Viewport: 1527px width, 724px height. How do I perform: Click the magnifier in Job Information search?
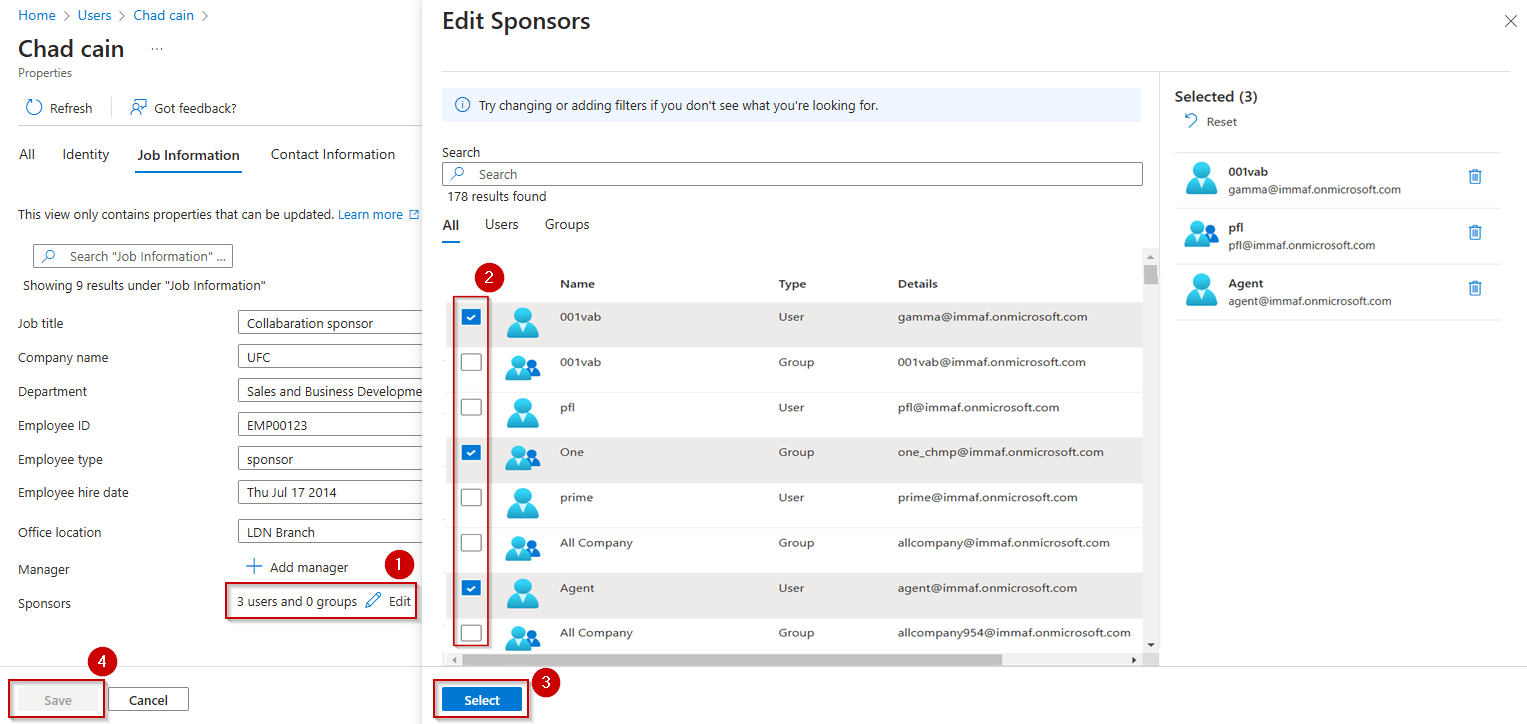(48, 256)
